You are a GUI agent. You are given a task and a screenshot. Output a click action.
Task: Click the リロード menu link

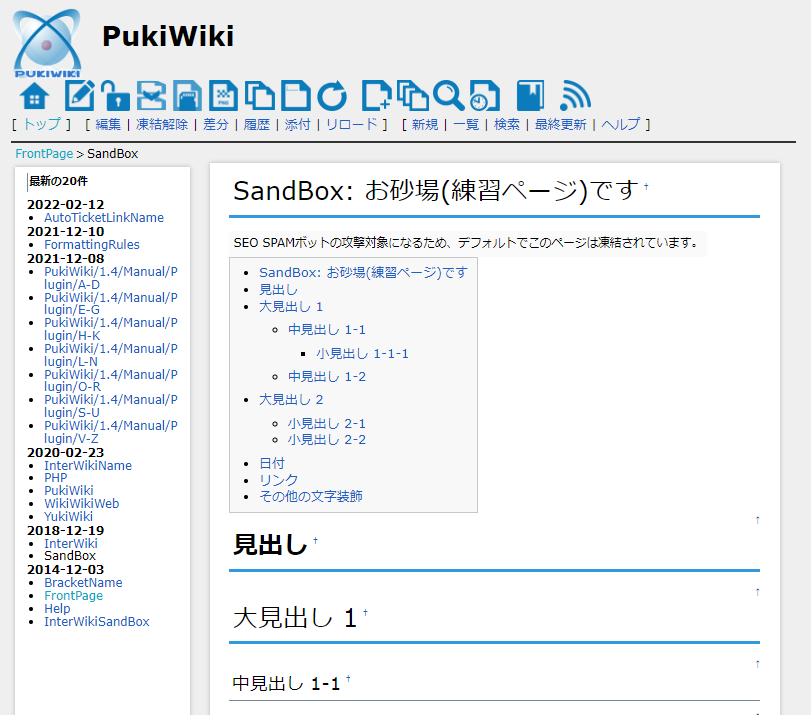(x=352, y=124)
